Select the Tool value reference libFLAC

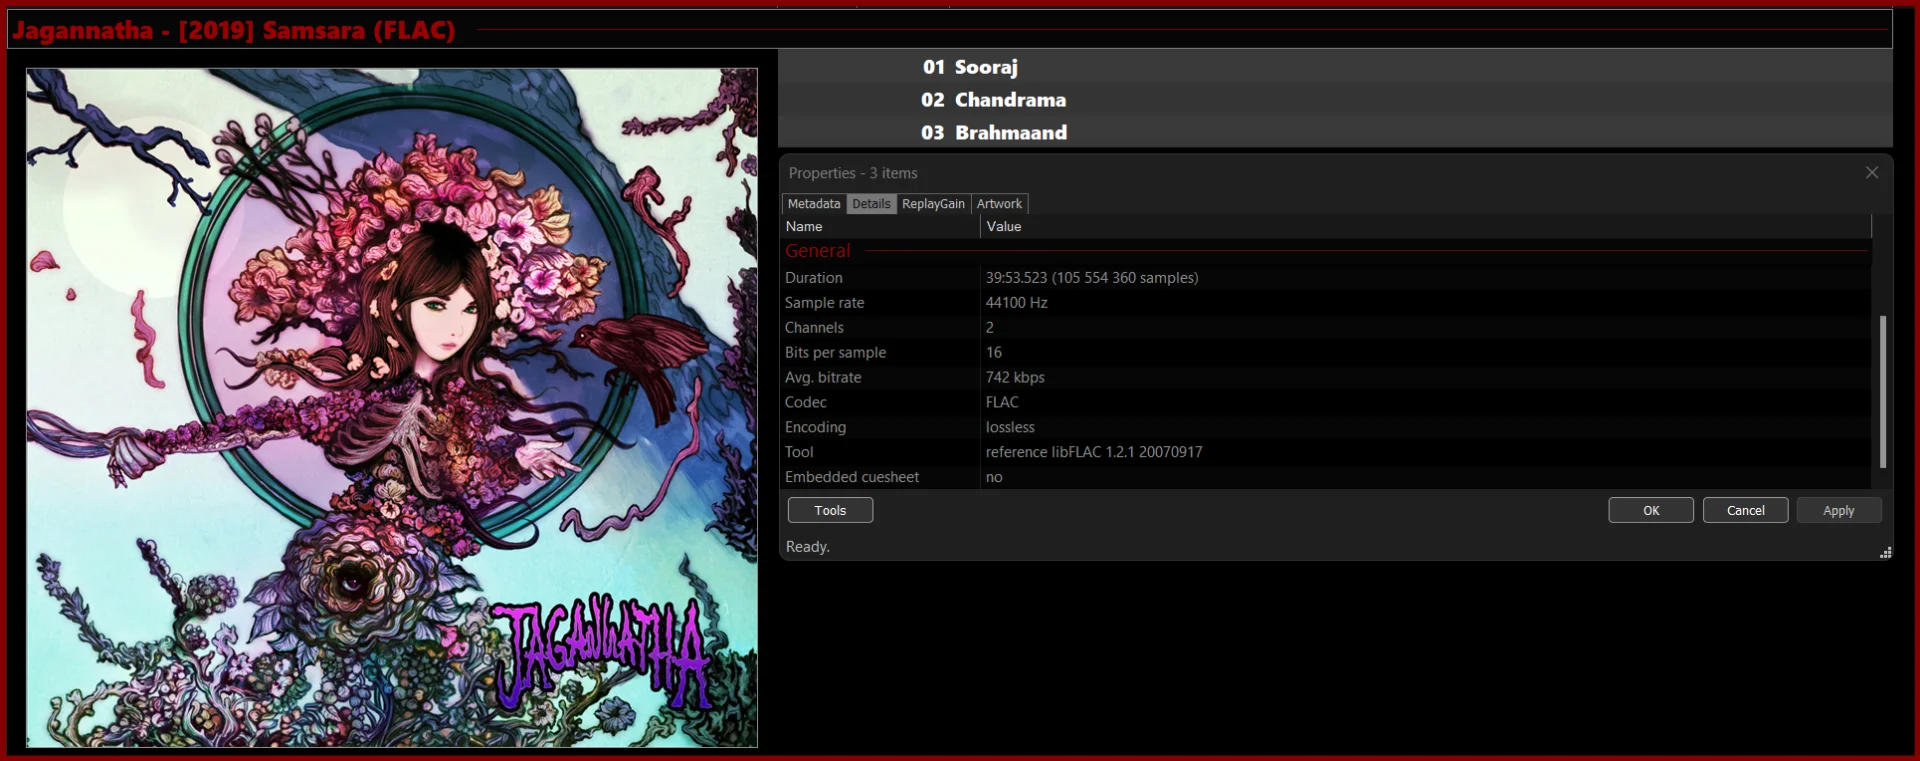[1094, 453]
